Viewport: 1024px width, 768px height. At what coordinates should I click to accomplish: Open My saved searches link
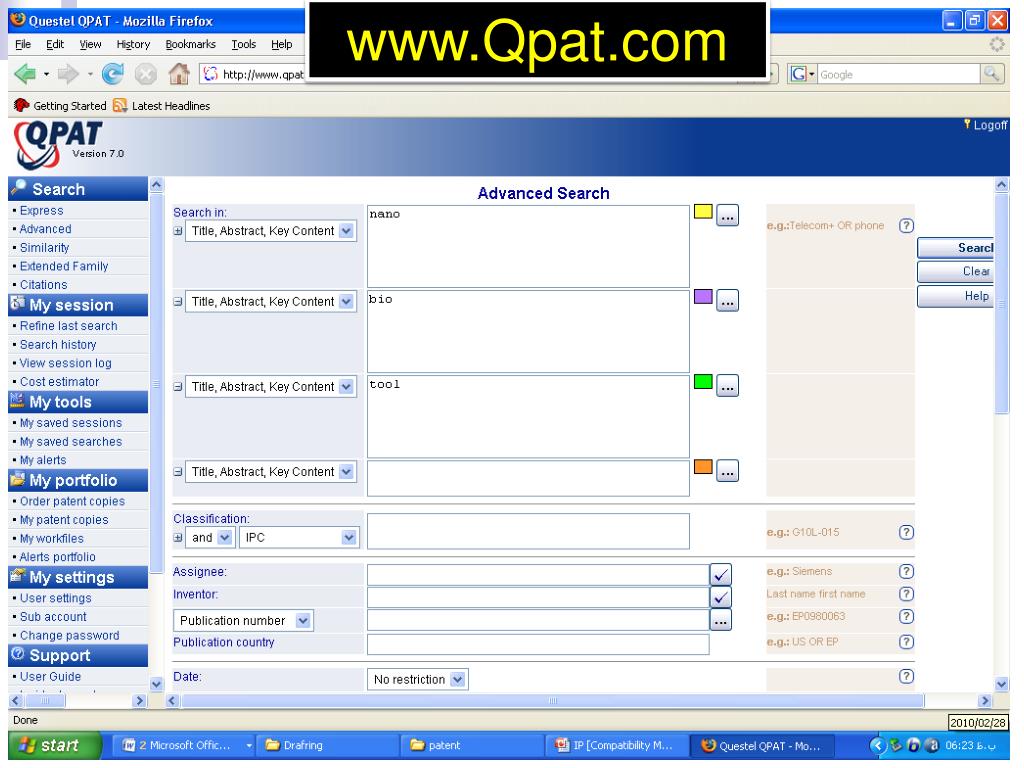(71, 441)
